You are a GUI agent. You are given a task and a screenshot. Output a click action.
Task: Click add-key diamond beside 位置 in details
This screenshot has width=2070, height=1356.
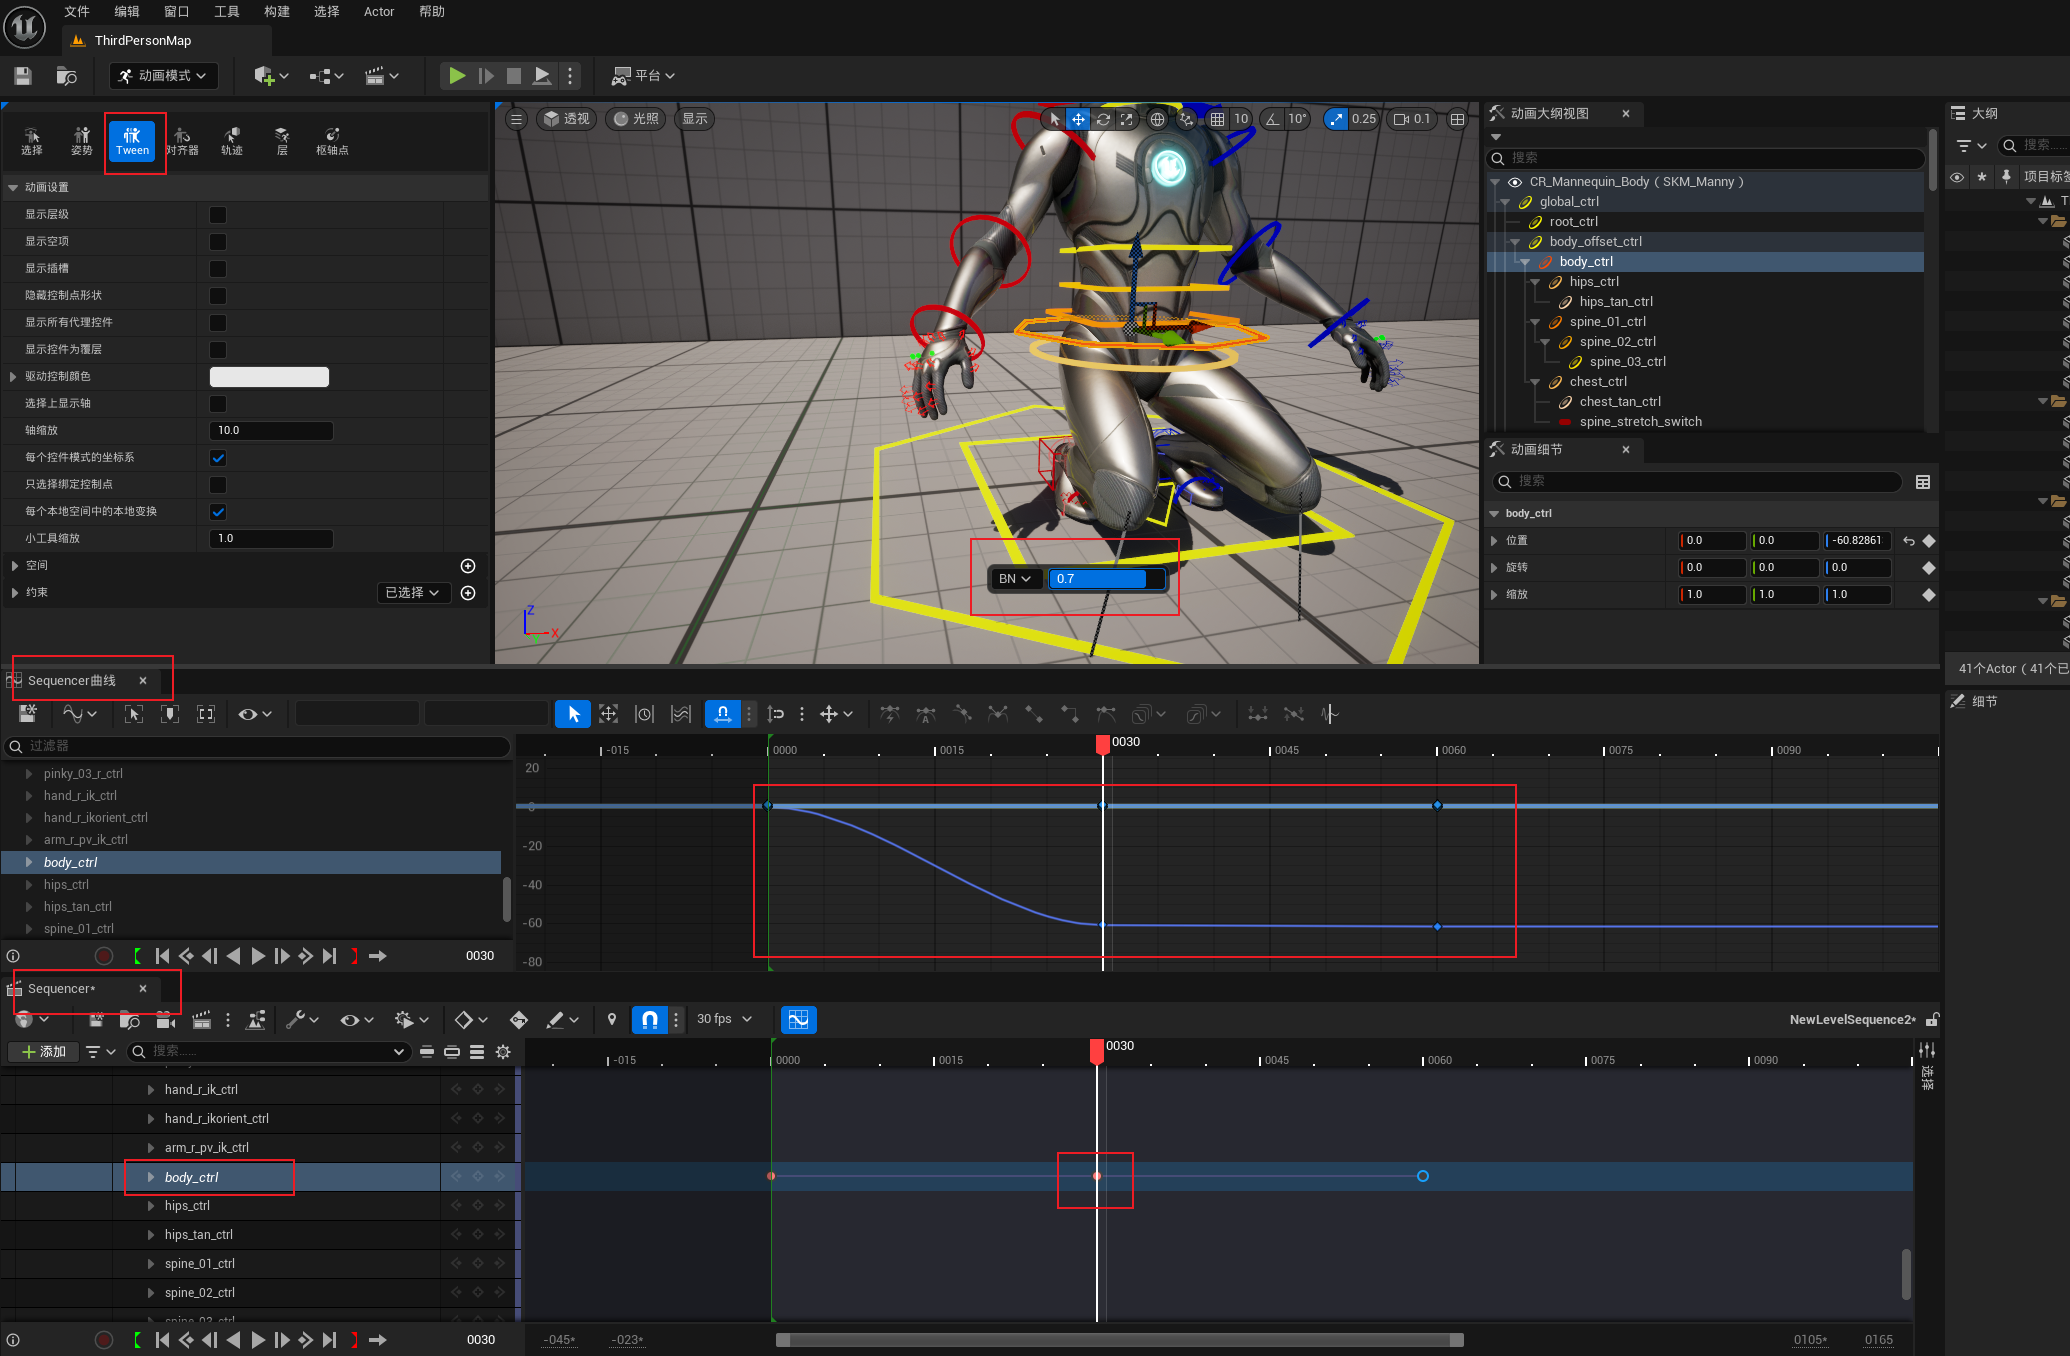(1929, 541)
